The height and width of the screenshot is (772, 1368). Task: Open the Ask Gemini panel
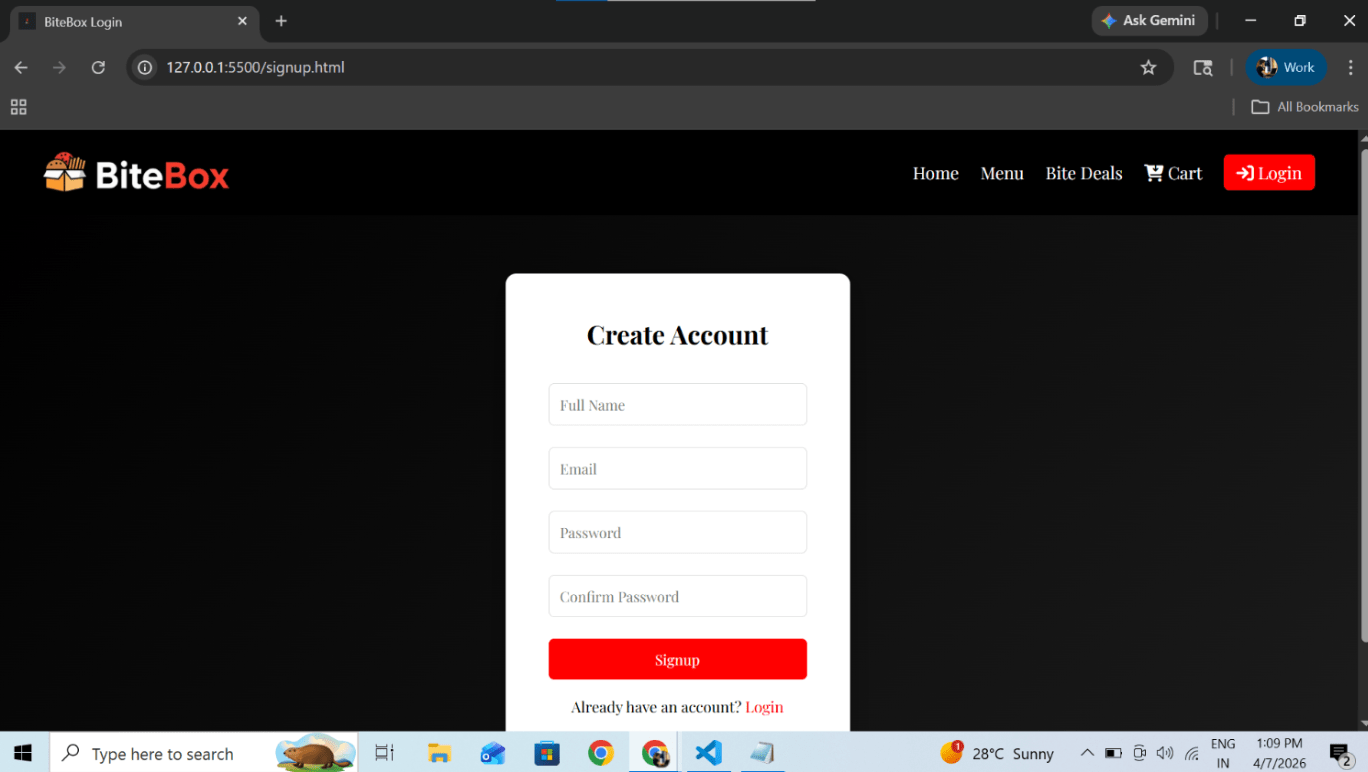coord(1149,20)
